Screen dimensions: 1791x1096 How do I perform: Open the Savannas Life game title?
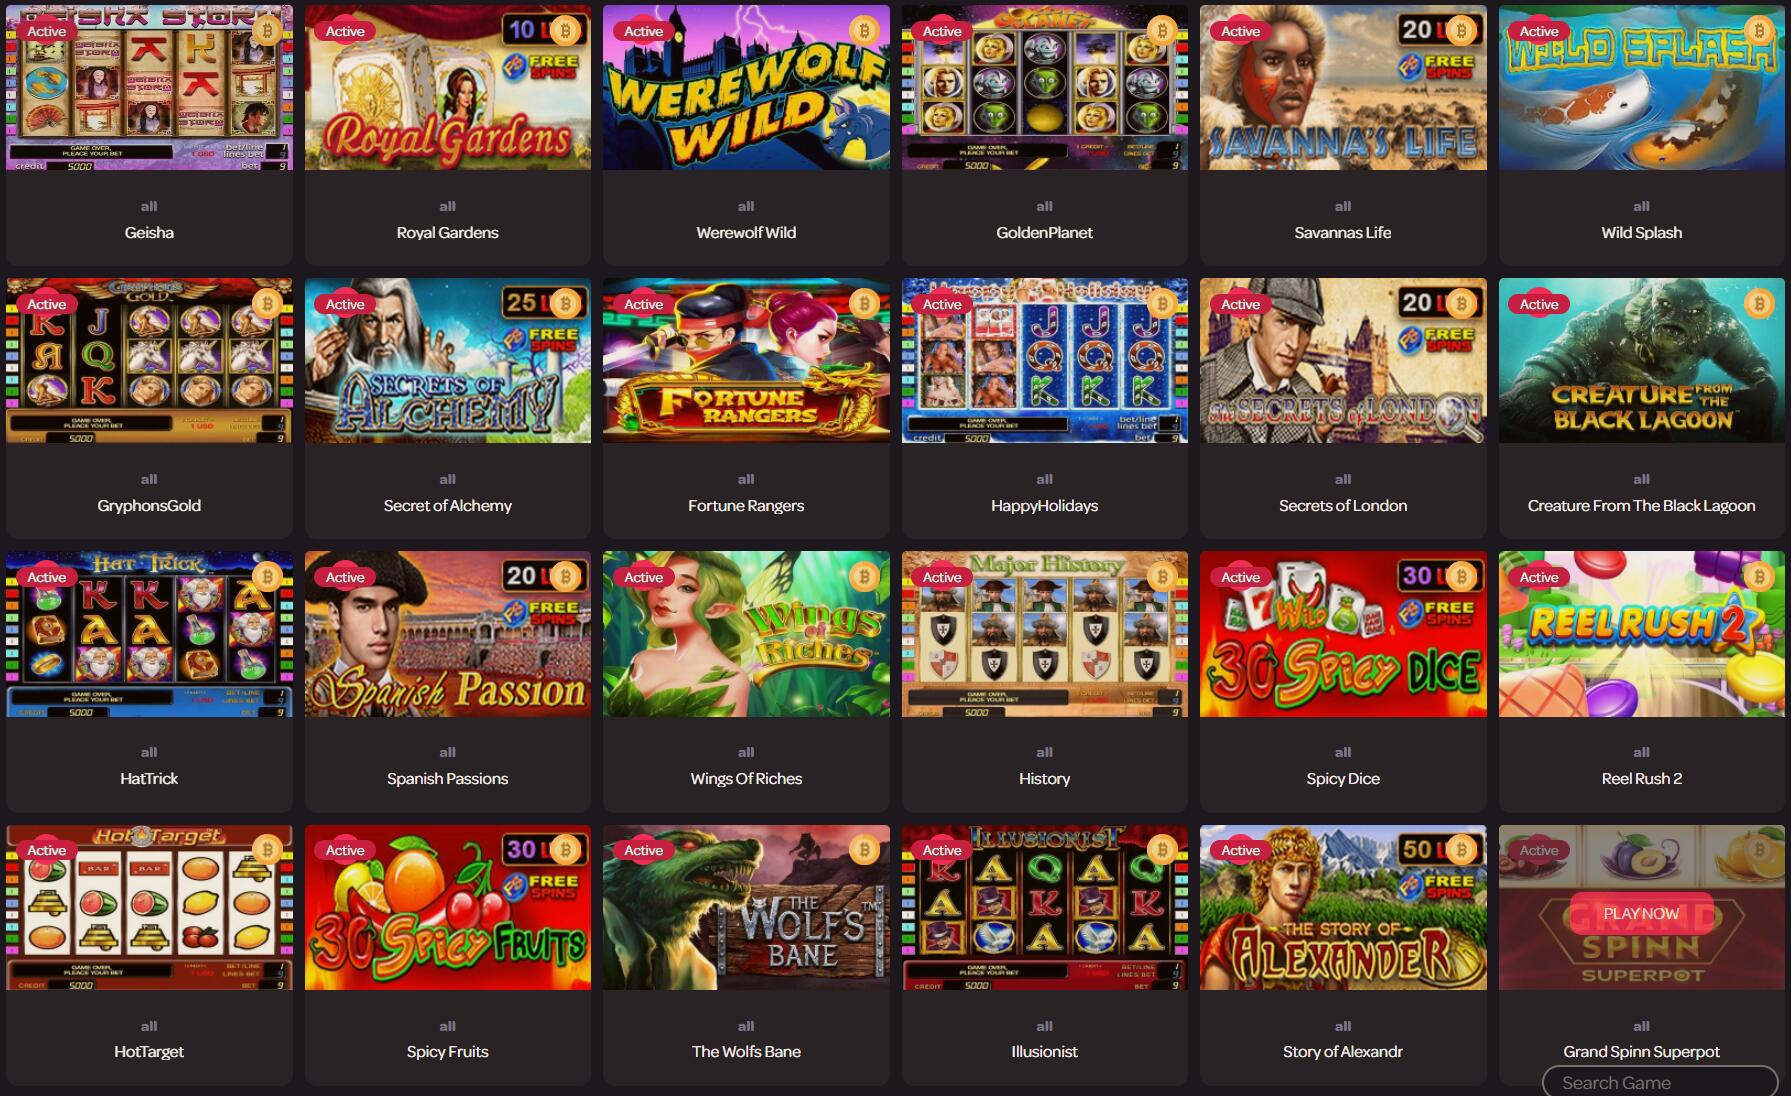[x=1342, y=232]
